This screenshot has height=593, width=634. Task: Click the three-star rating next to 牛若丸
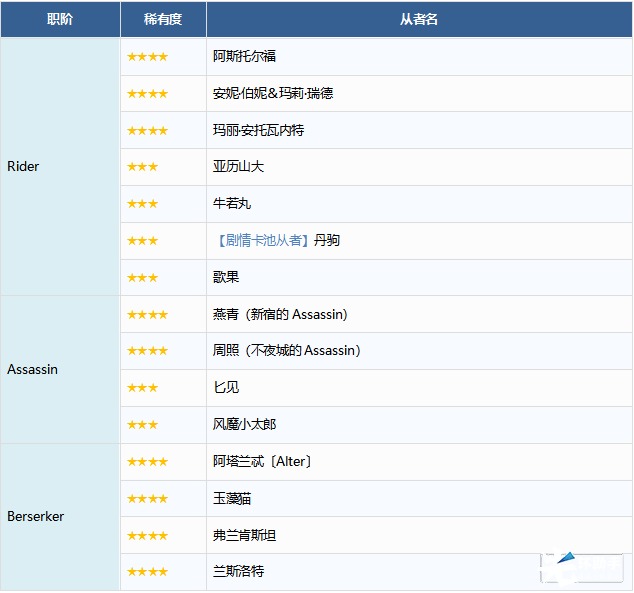(142, 204)
